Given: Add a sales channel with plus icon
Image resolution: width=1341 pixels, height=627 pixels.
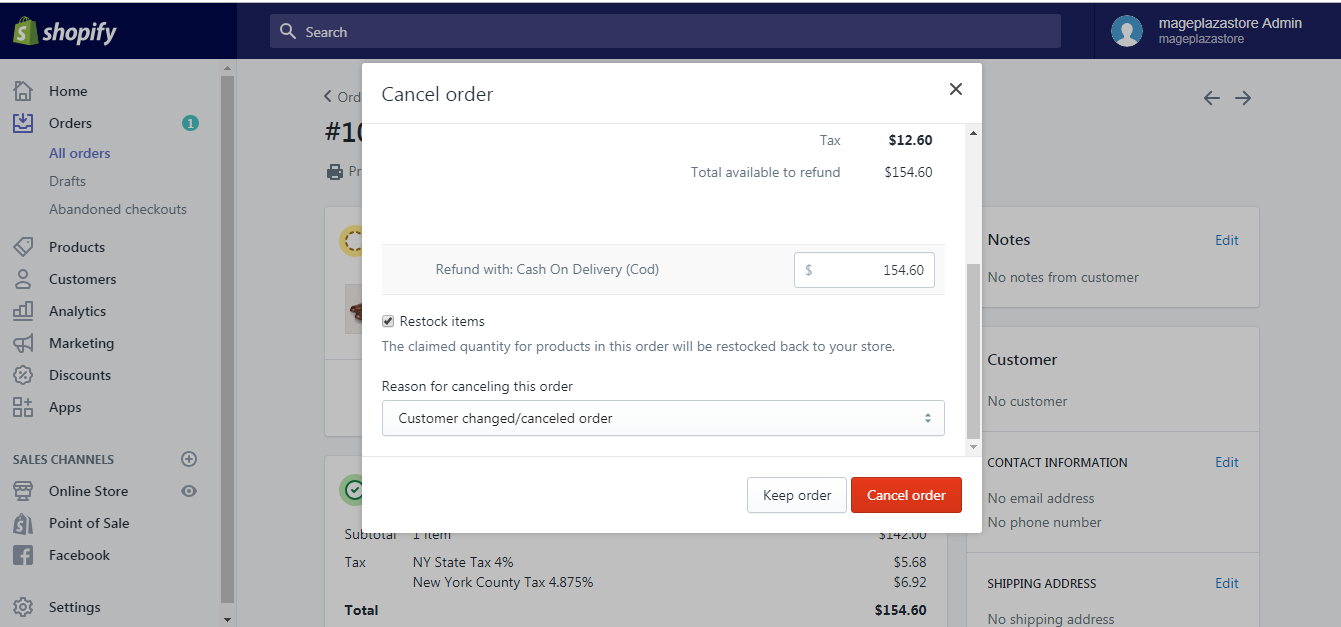Looking at the screenshot, I should (189, 459).
